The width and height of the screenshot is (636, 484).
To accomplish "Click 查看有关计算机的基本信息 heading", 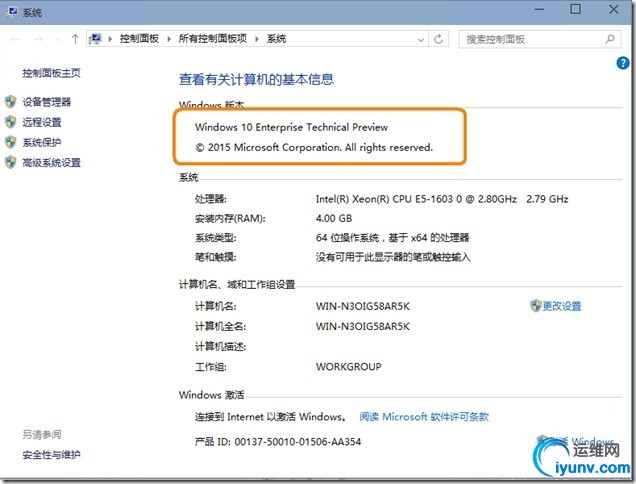I will tap(256, 79).
